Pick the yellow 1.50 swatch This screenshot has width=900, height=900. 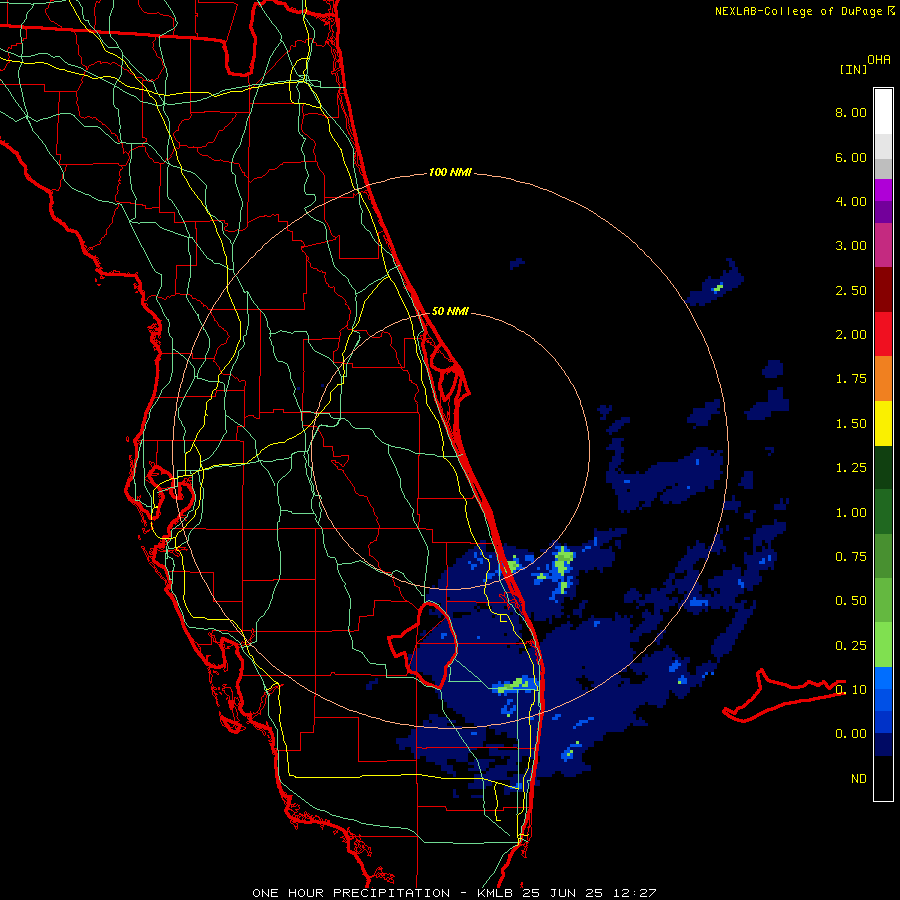click(883, 423)
